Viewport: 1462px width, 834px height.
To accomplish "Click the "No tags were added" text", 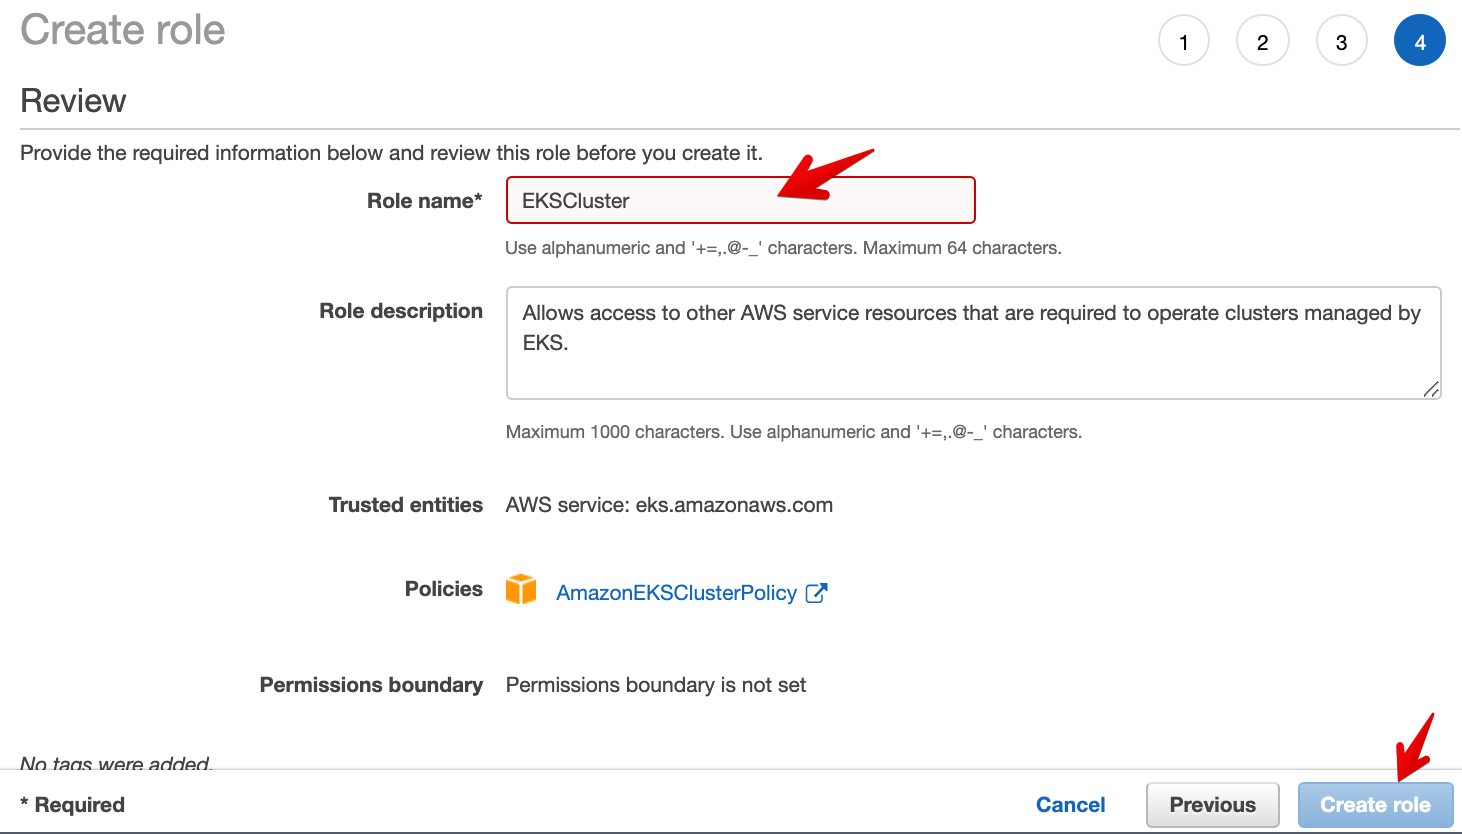I will 115,762.
